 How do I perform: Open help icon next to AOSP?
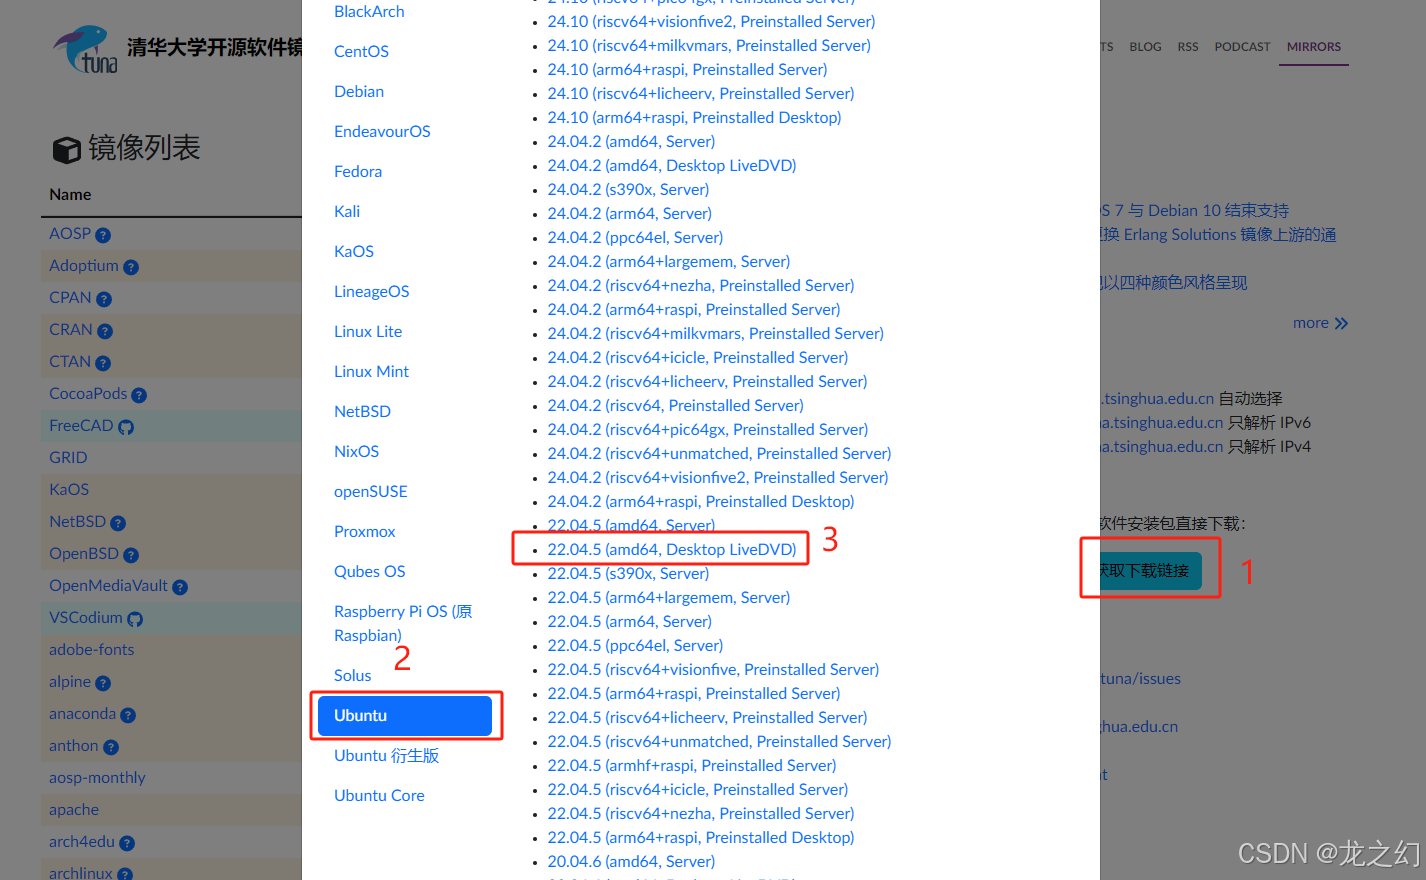tap(103, 235)
